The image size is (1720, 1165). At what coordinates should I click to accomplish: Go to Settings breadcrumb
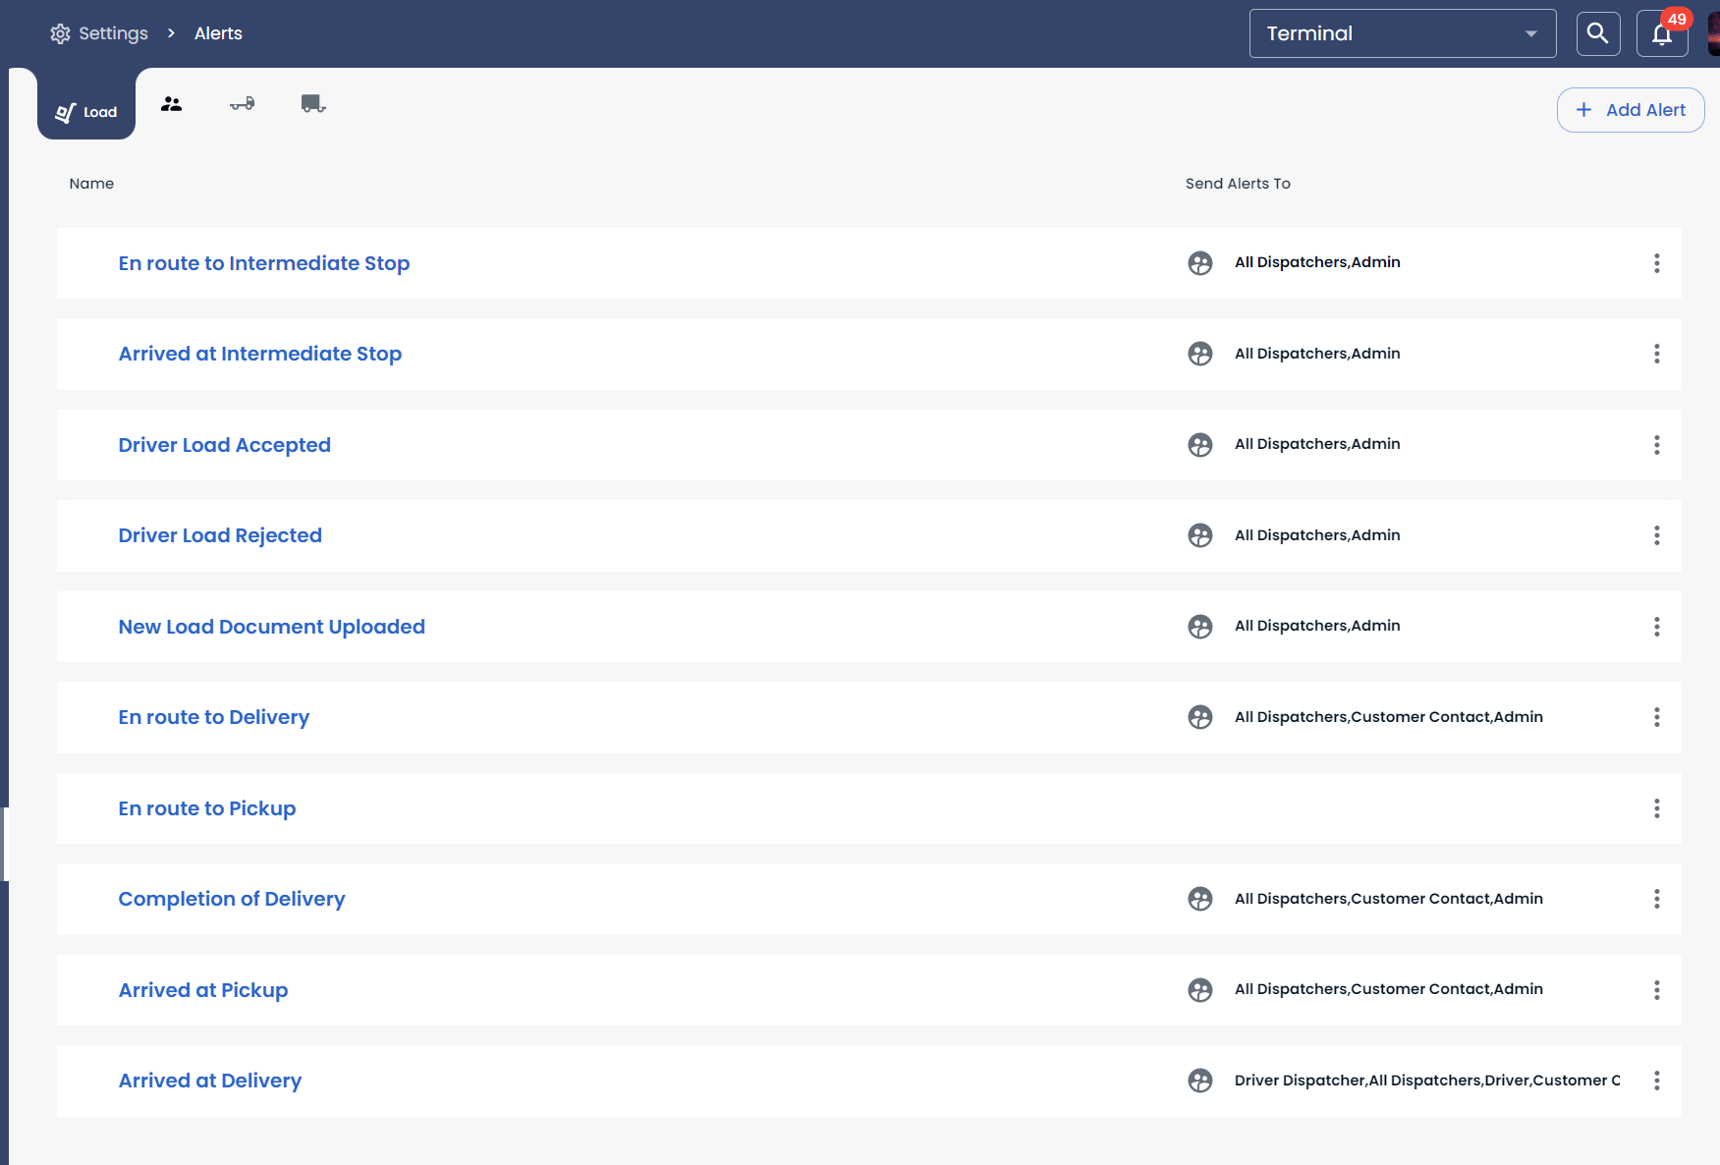[113, 34]
